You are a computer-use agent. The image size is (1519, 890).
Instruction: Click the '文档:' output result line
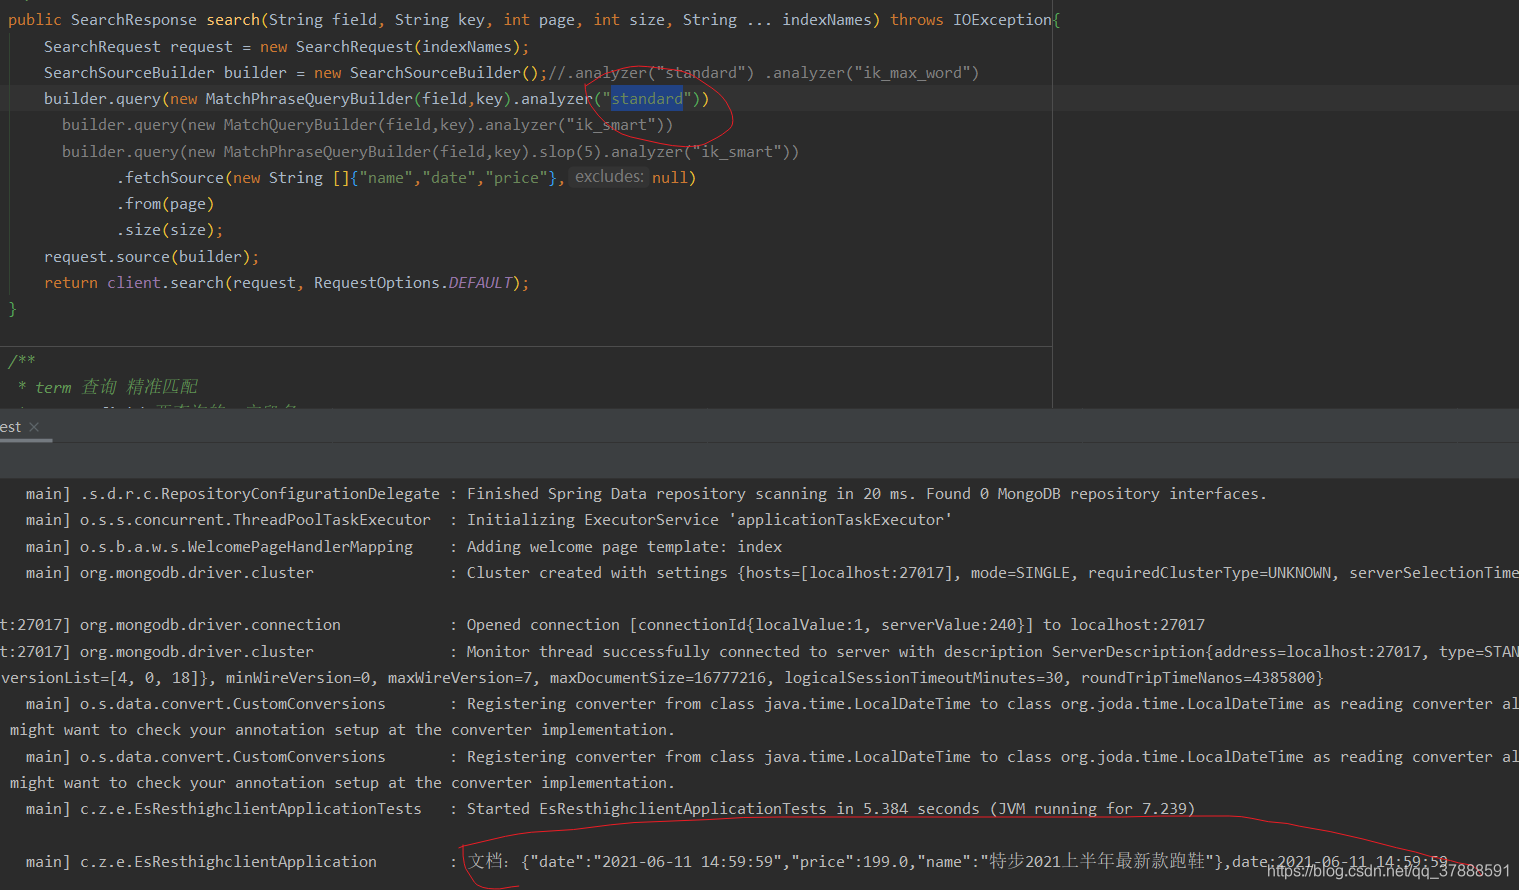pyautogui.click(x=958, y=862)
